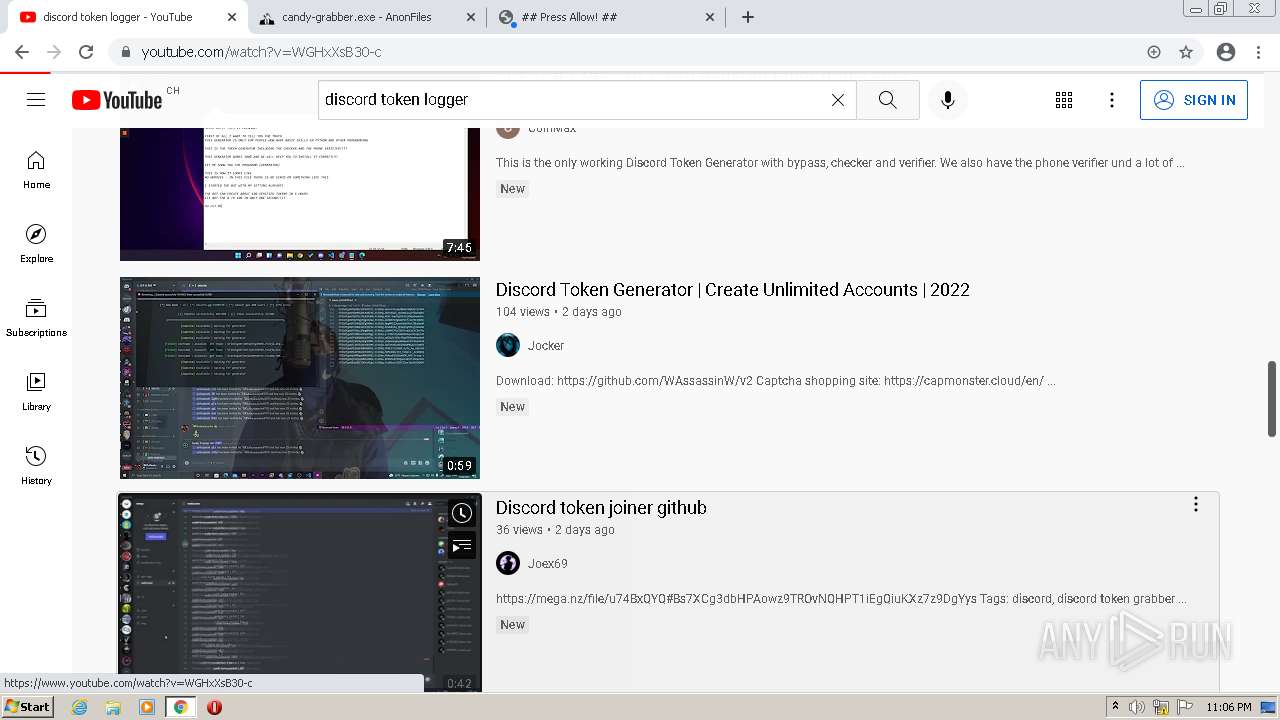Go to YouTube home via logo

pyautogui.click(x=117, y=99)
